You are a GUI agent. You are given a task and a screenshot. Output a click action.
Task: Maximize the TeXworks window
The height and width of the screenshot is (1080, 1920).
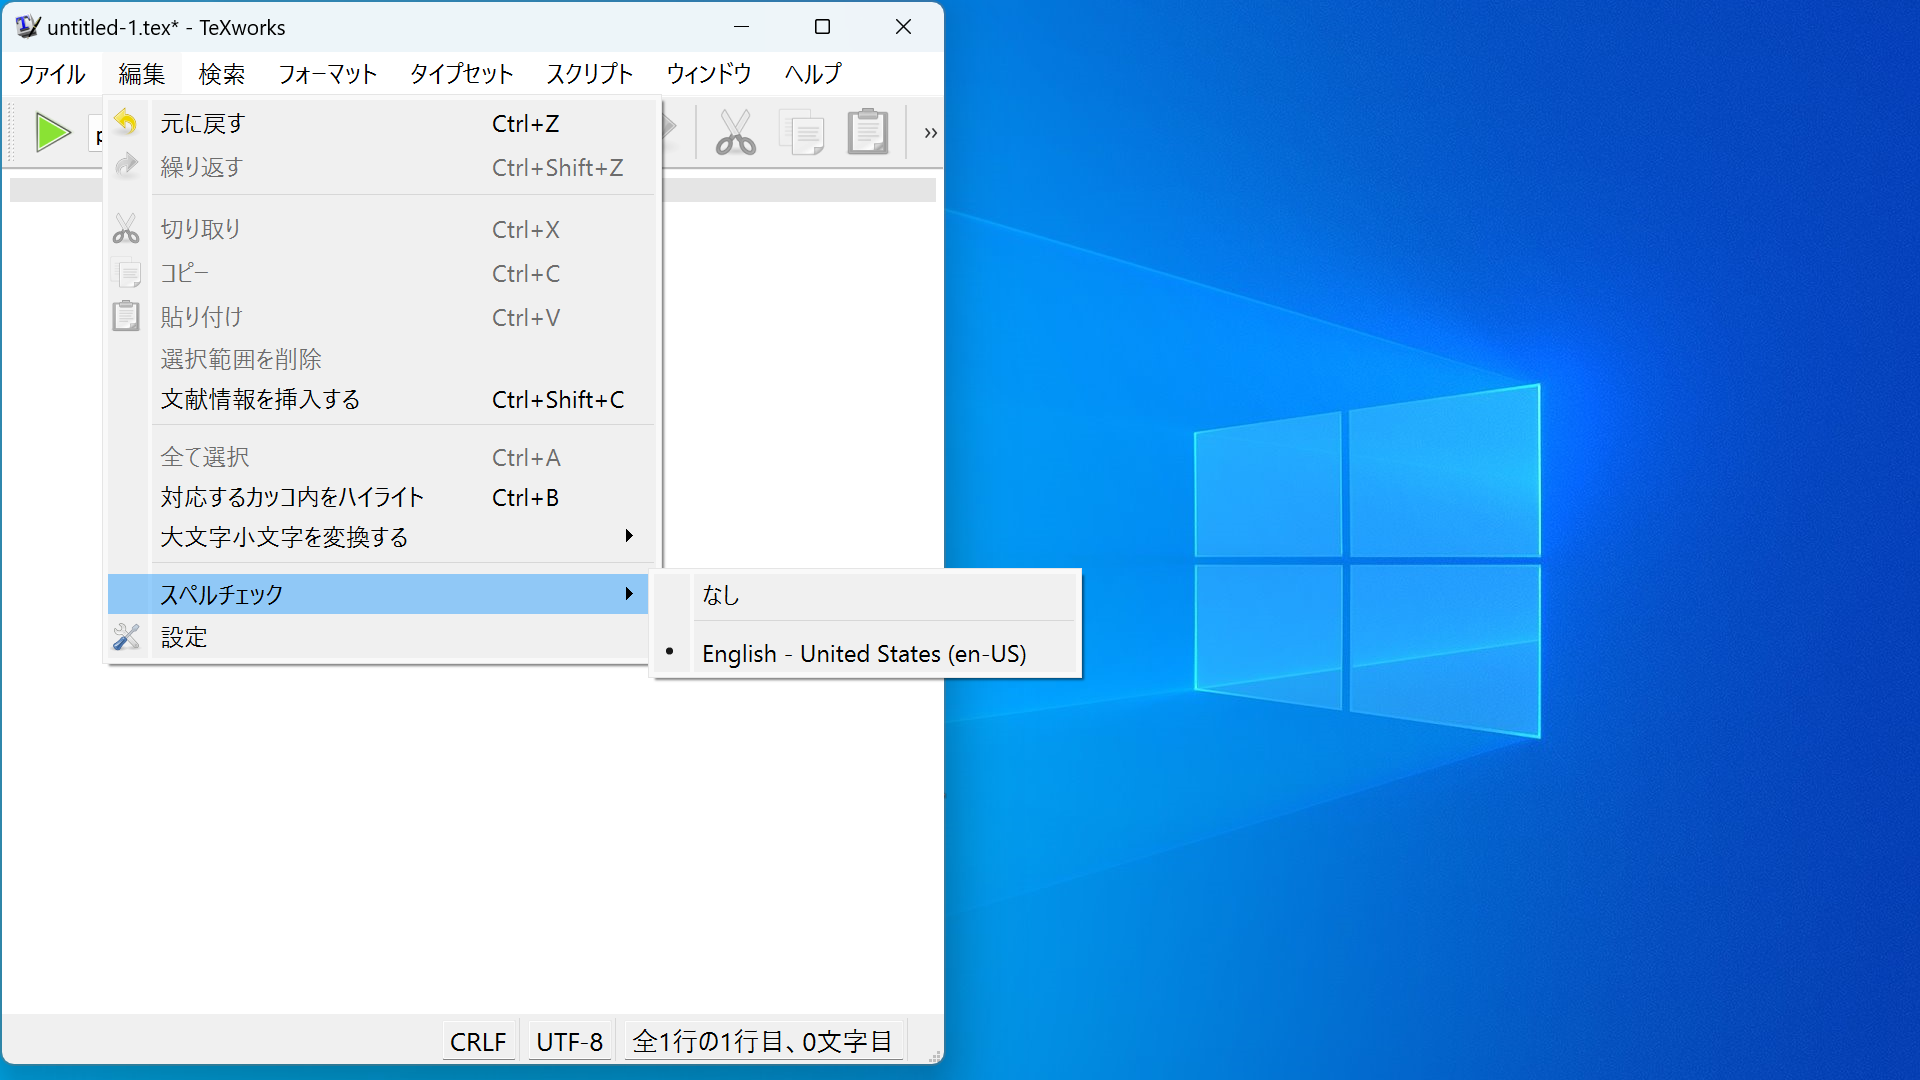click(822, 27)
